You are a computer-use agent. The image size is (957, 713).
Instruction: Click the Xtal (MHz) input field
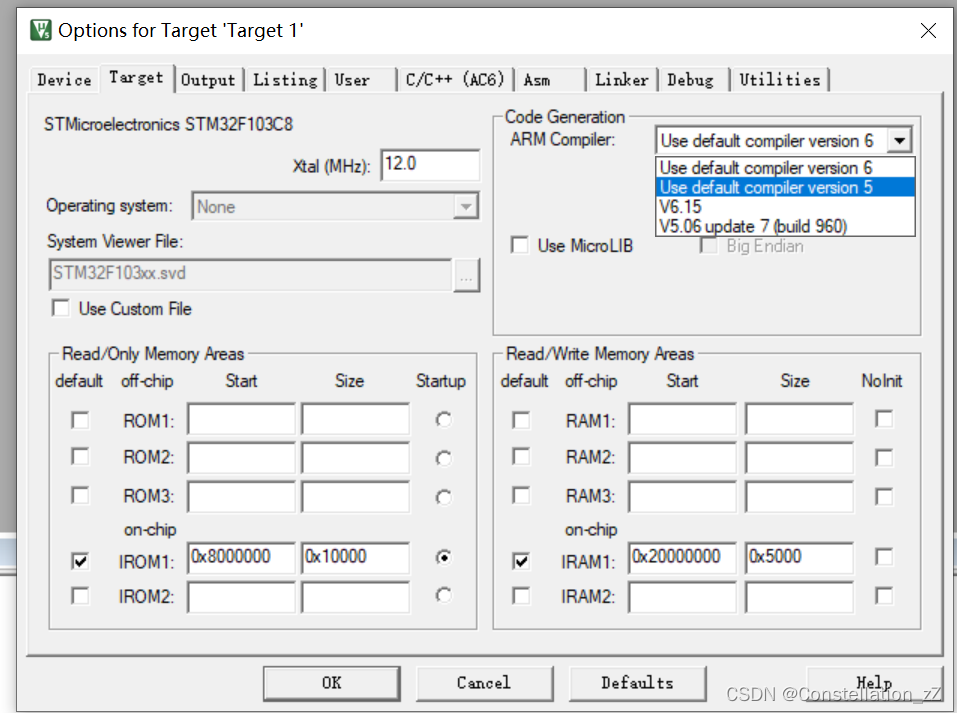pyautogui.click(x=430, y=165)
